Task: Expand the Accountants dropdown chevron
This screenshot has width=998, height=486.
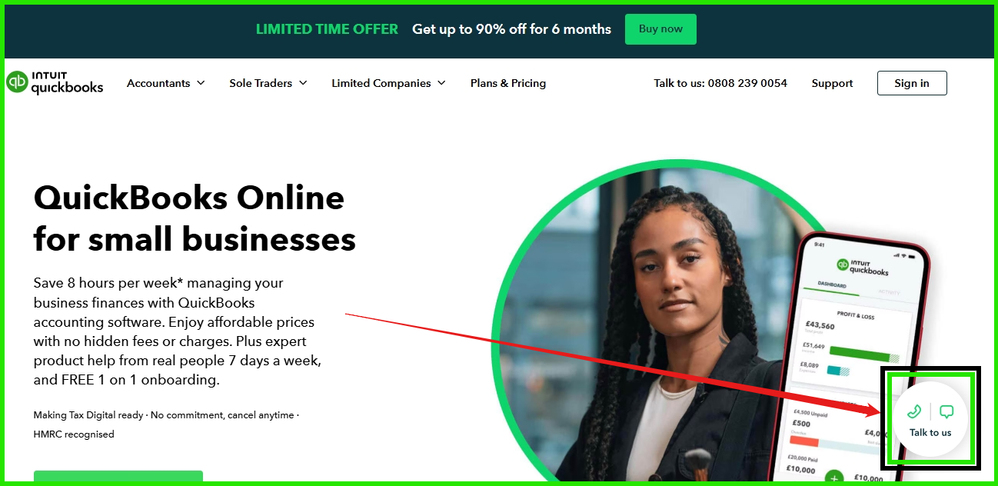Action: [200, 83]
